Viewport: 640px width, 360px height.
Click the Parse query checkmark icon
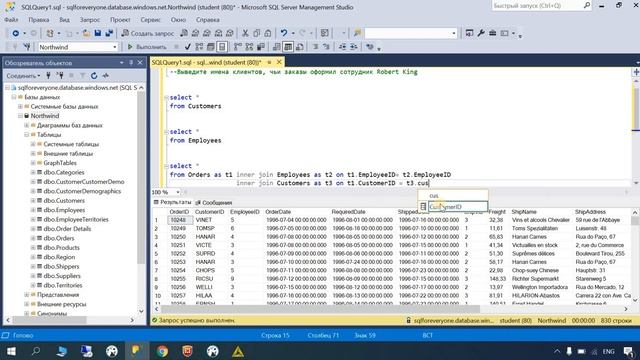[x=188, y=47]
